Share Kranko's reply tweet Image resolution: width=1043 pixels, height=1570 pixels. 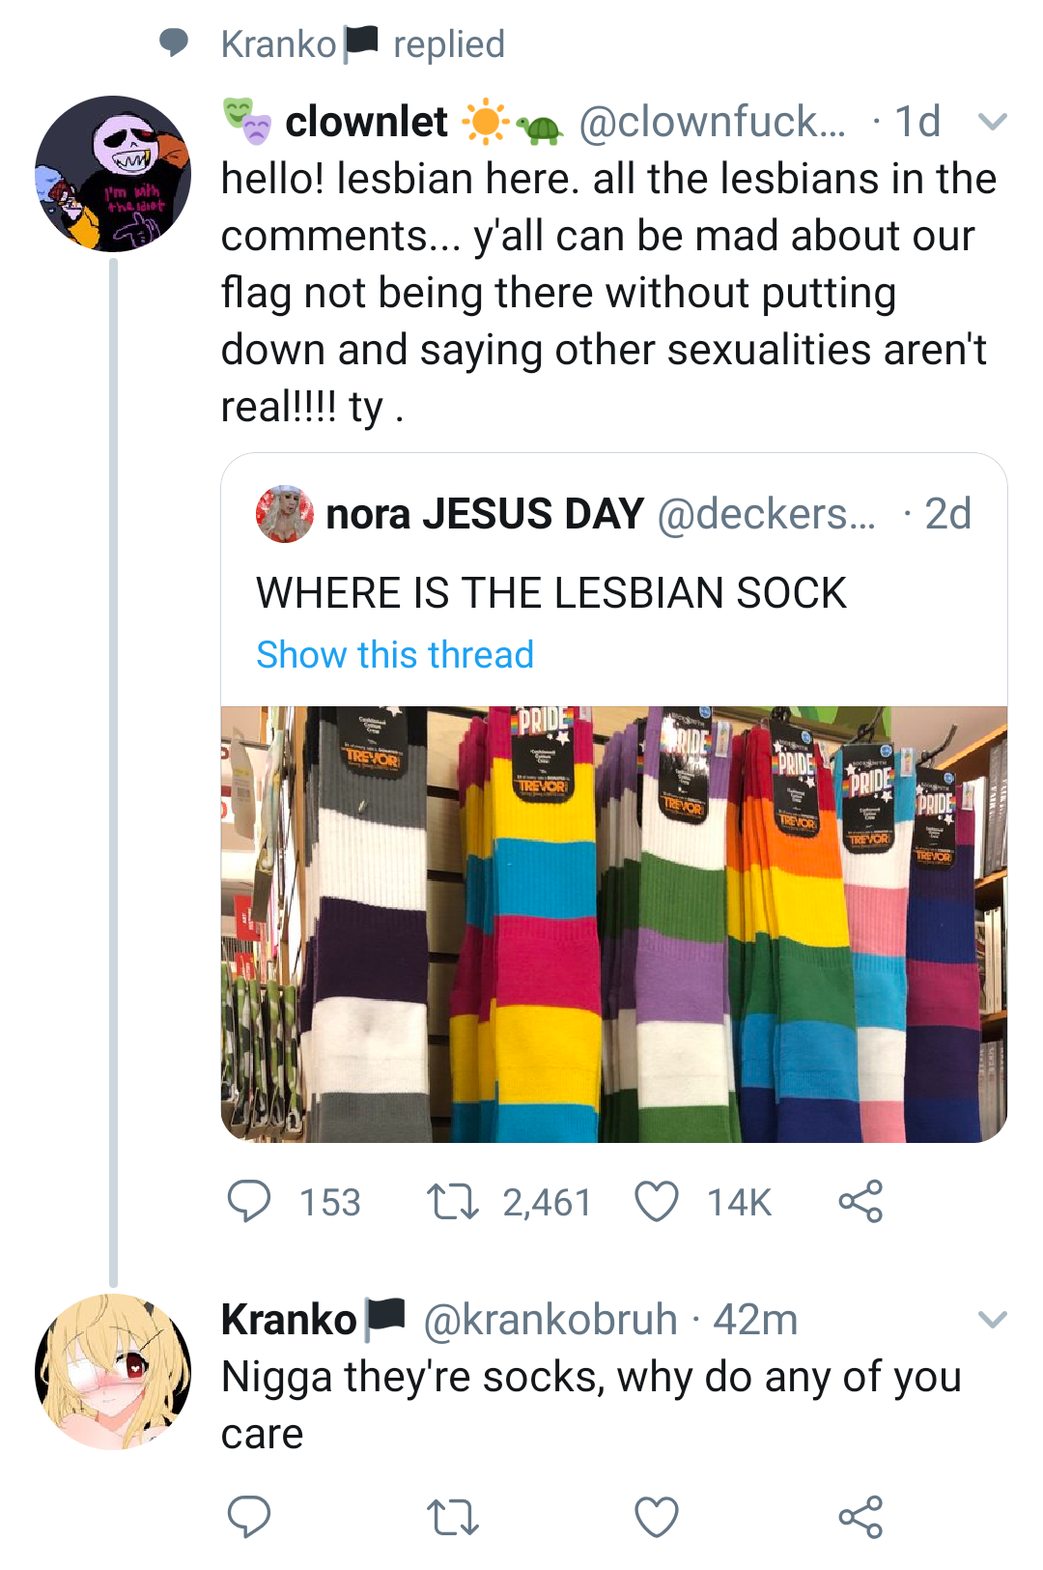point(860,1516)
